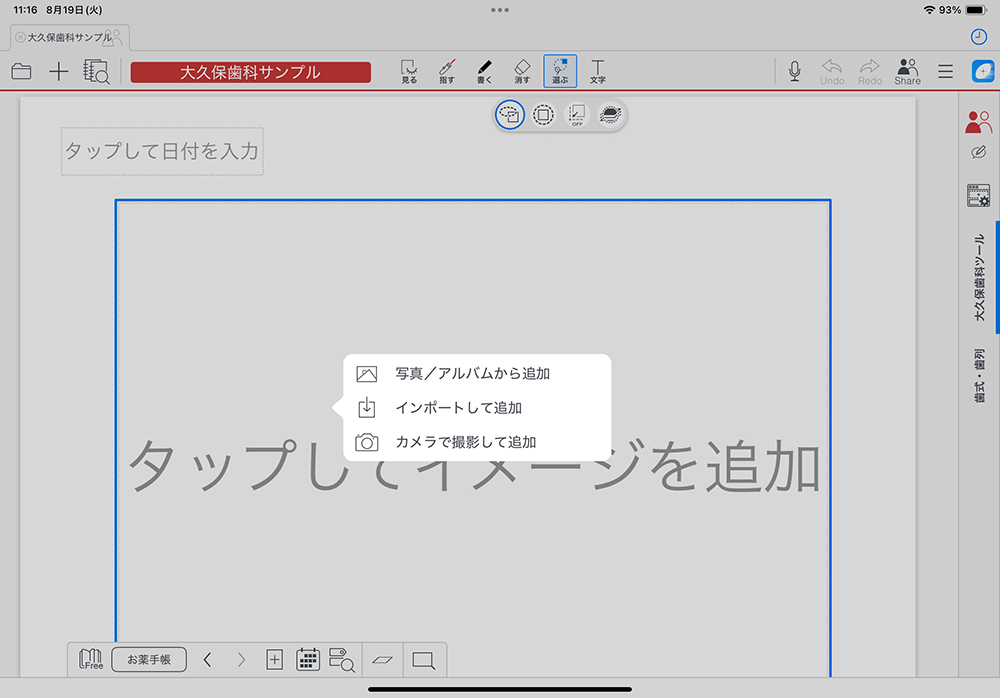Open the 歯式・歯列 side tab

click(979, 376)
